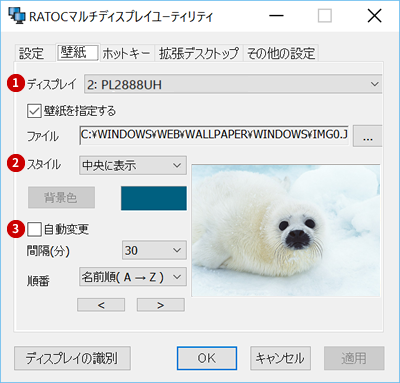Image resolution: width=400 pixels, height=383 pixels.
Task: Click the red number 3 marker
Action: point(16,229)
